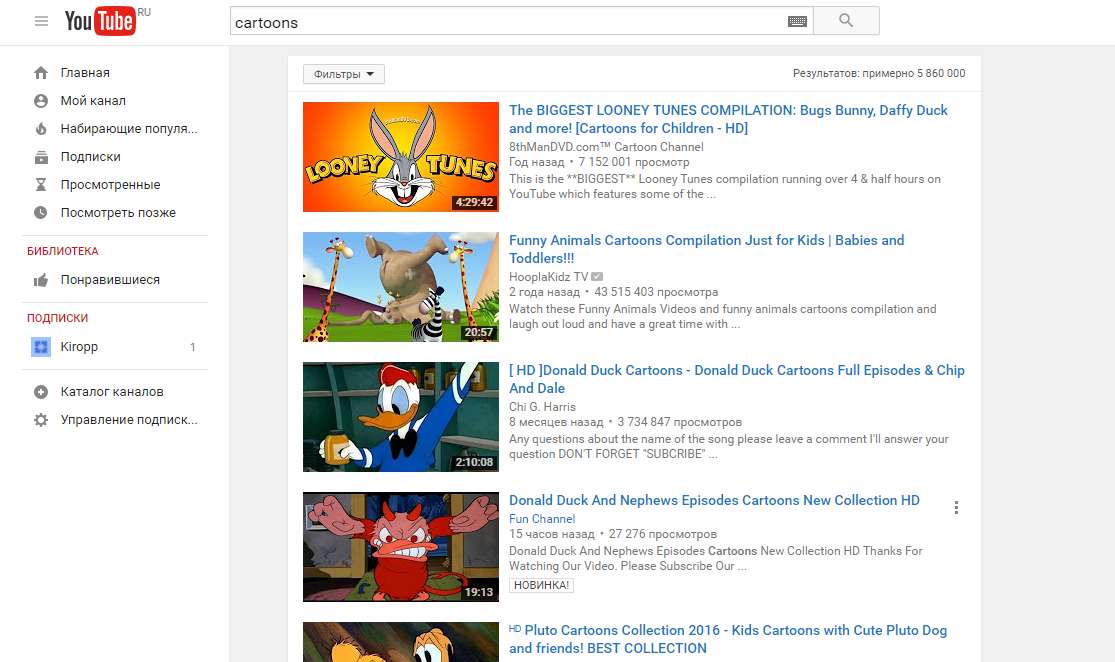
Task: Click the account icon beside Мой канал
Action: click(x=41, y=101)
